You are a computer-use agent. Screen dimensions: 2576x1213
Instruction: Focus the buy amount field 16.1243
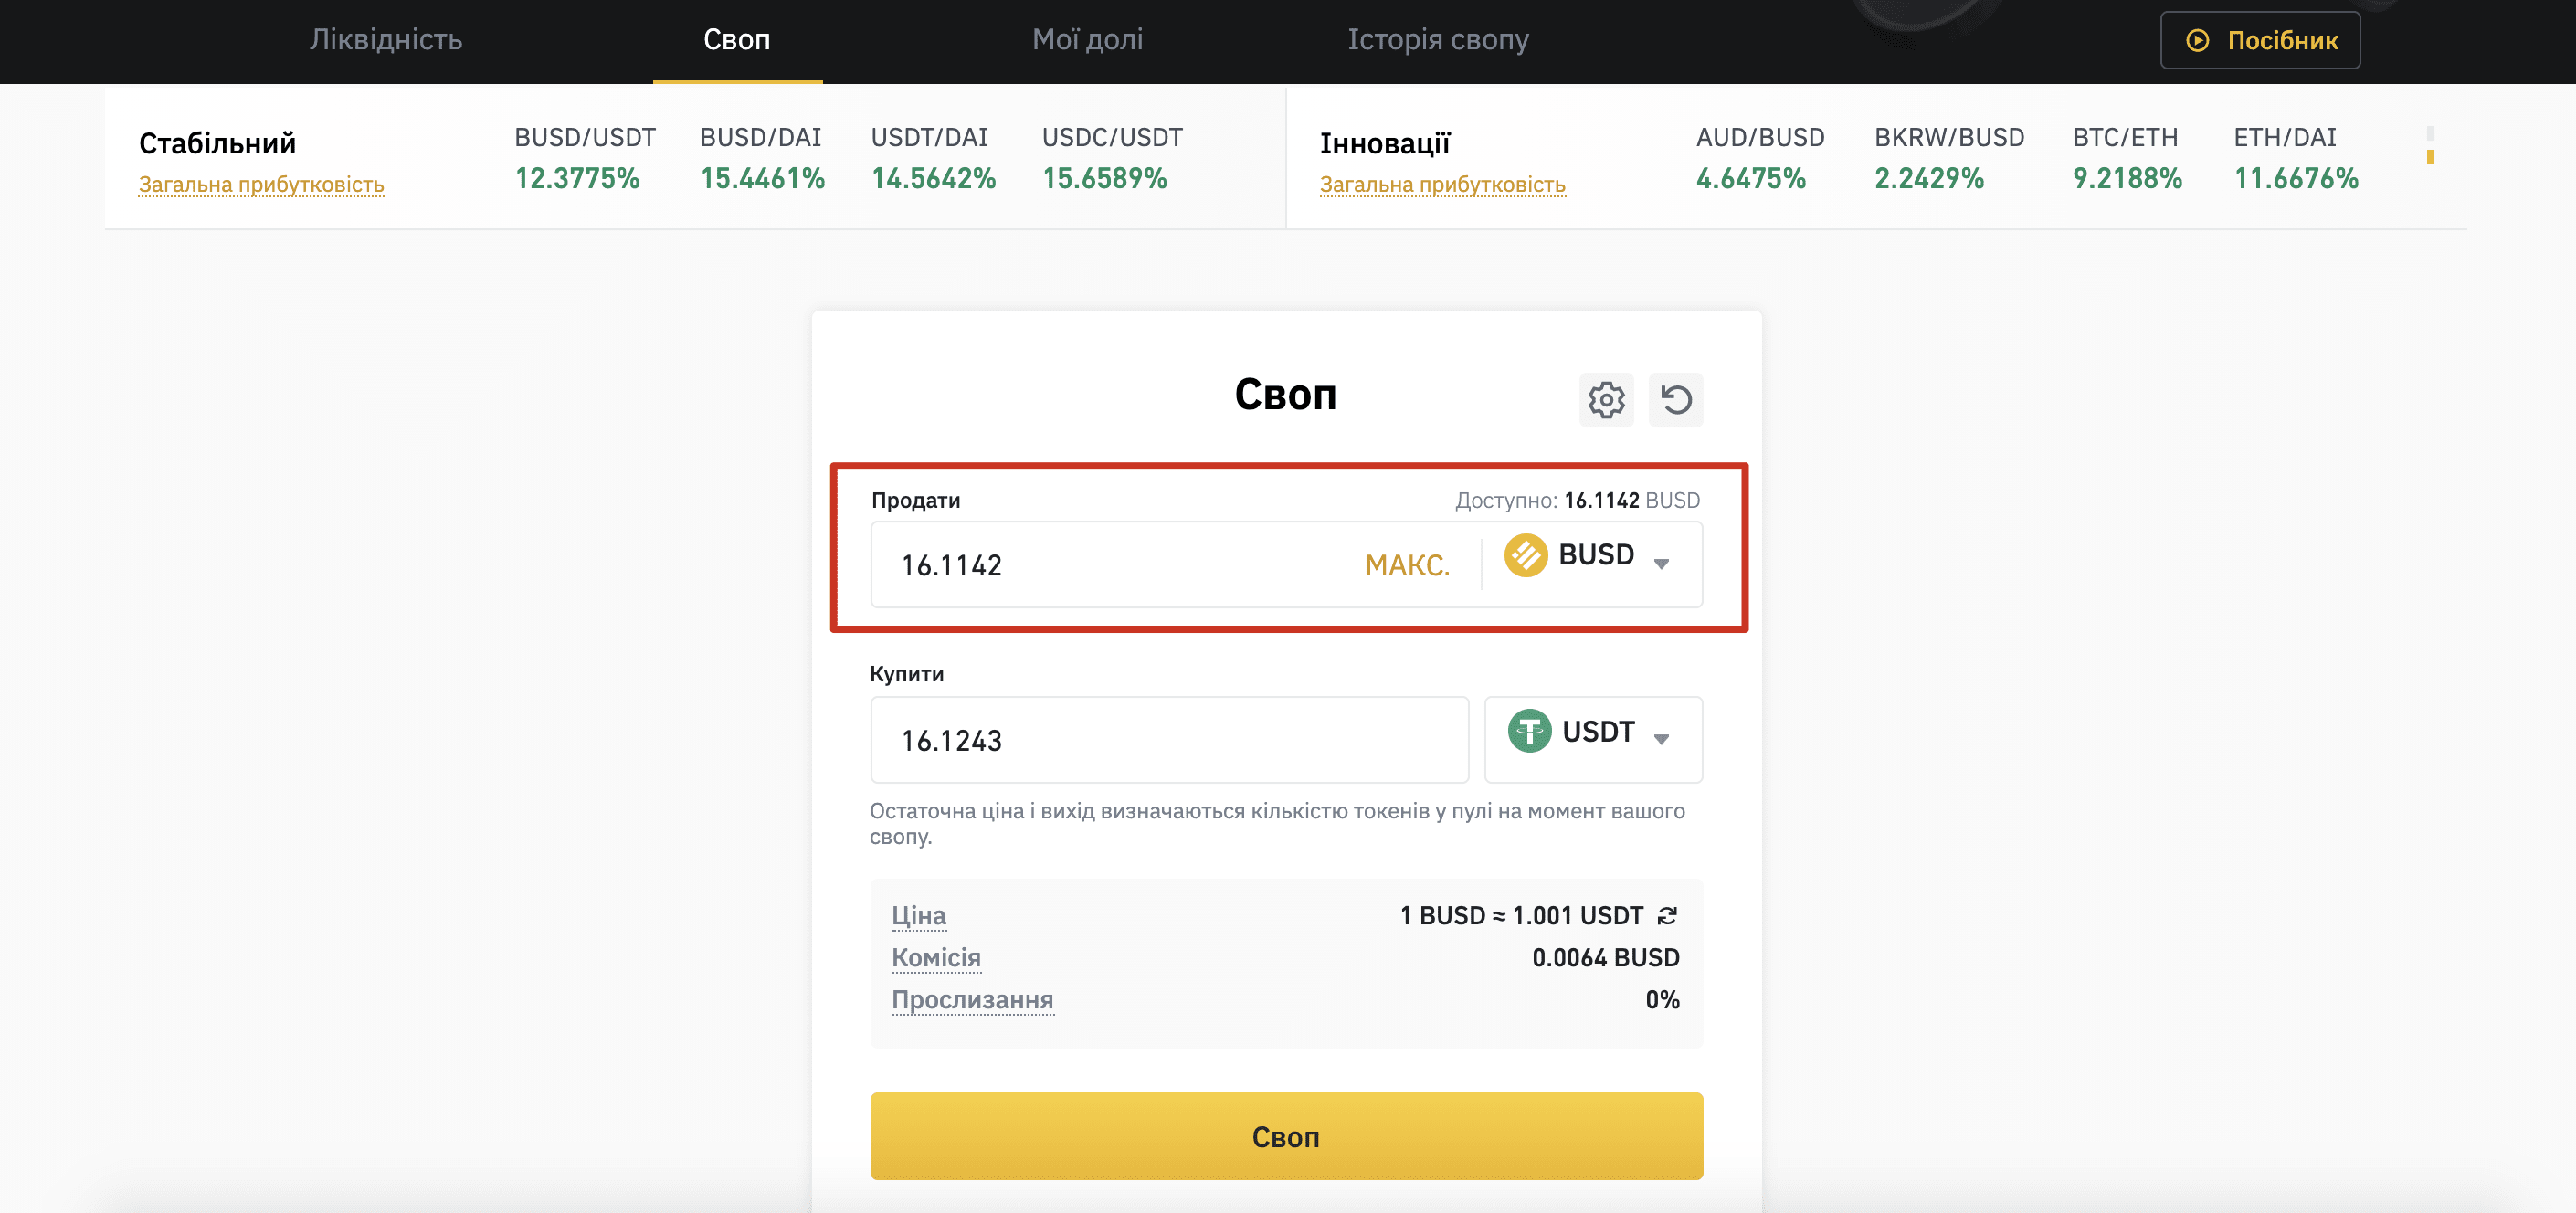click(1169, 740)
